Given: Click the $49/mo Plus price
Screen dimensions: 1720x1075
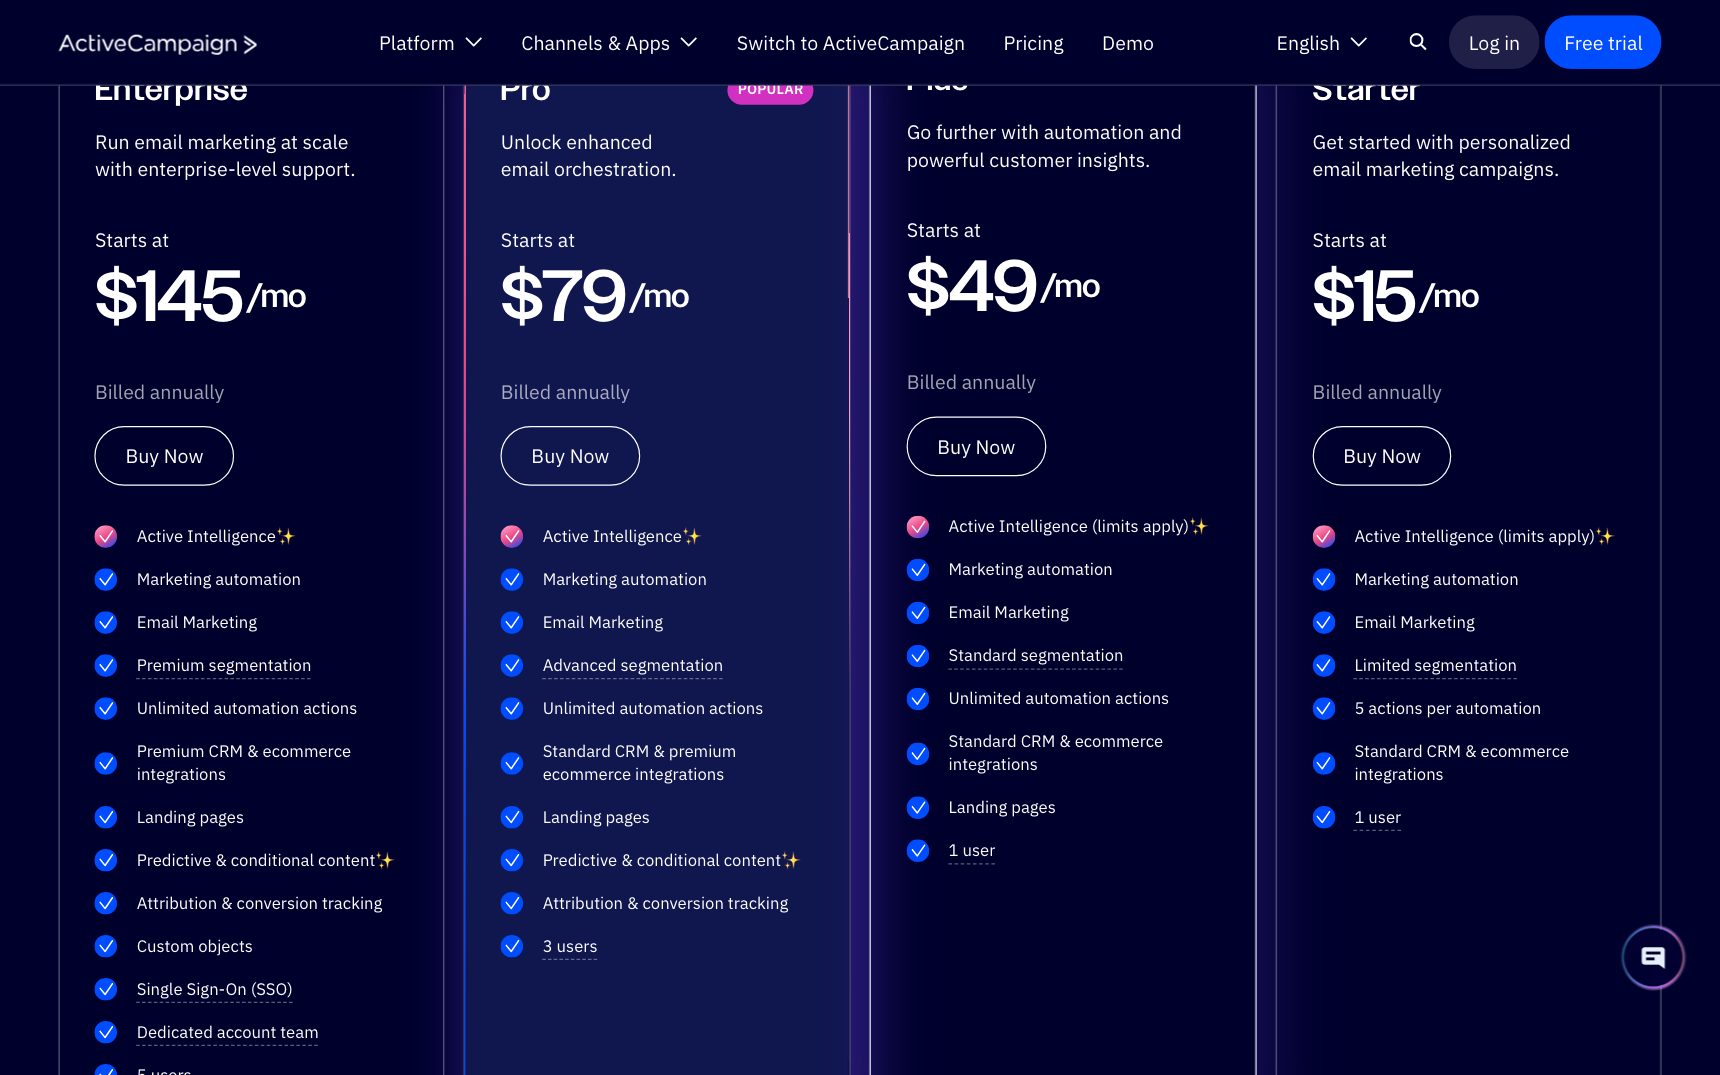Looking at the screenshot, I should 1003,286.
